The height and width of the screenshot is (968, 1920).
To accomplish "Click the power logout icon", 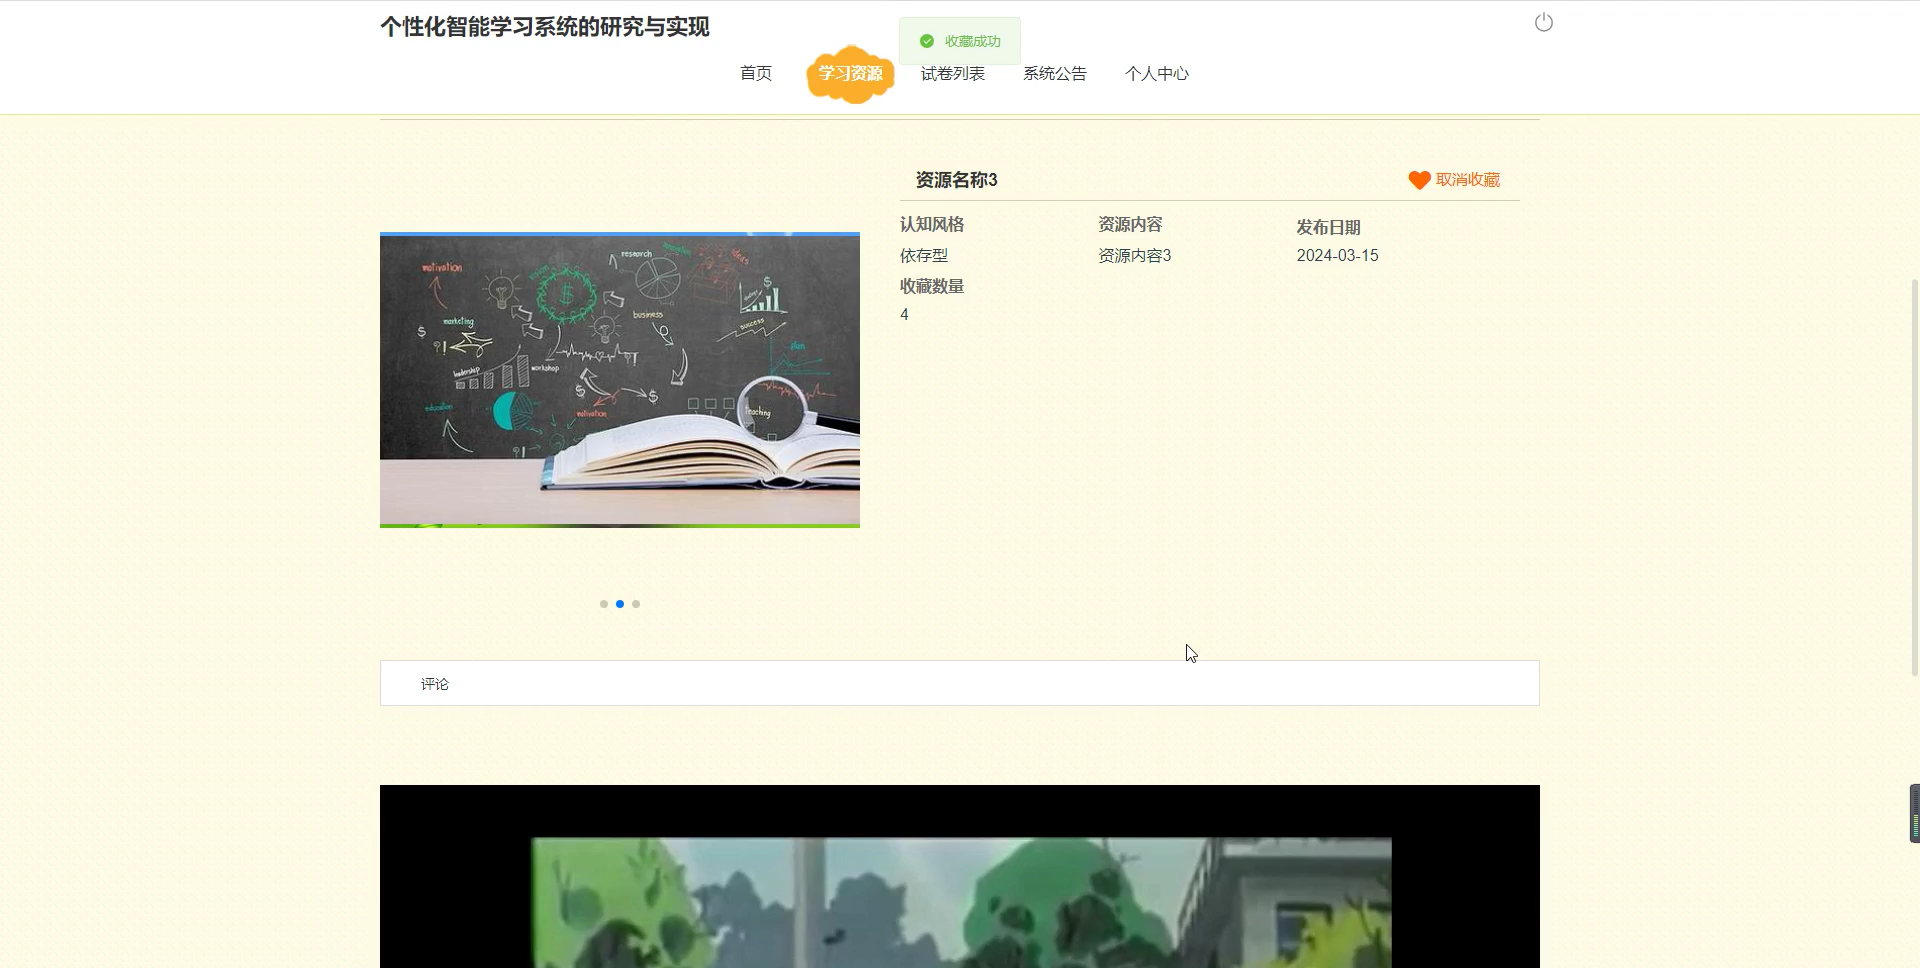I will click(1543, 22).
